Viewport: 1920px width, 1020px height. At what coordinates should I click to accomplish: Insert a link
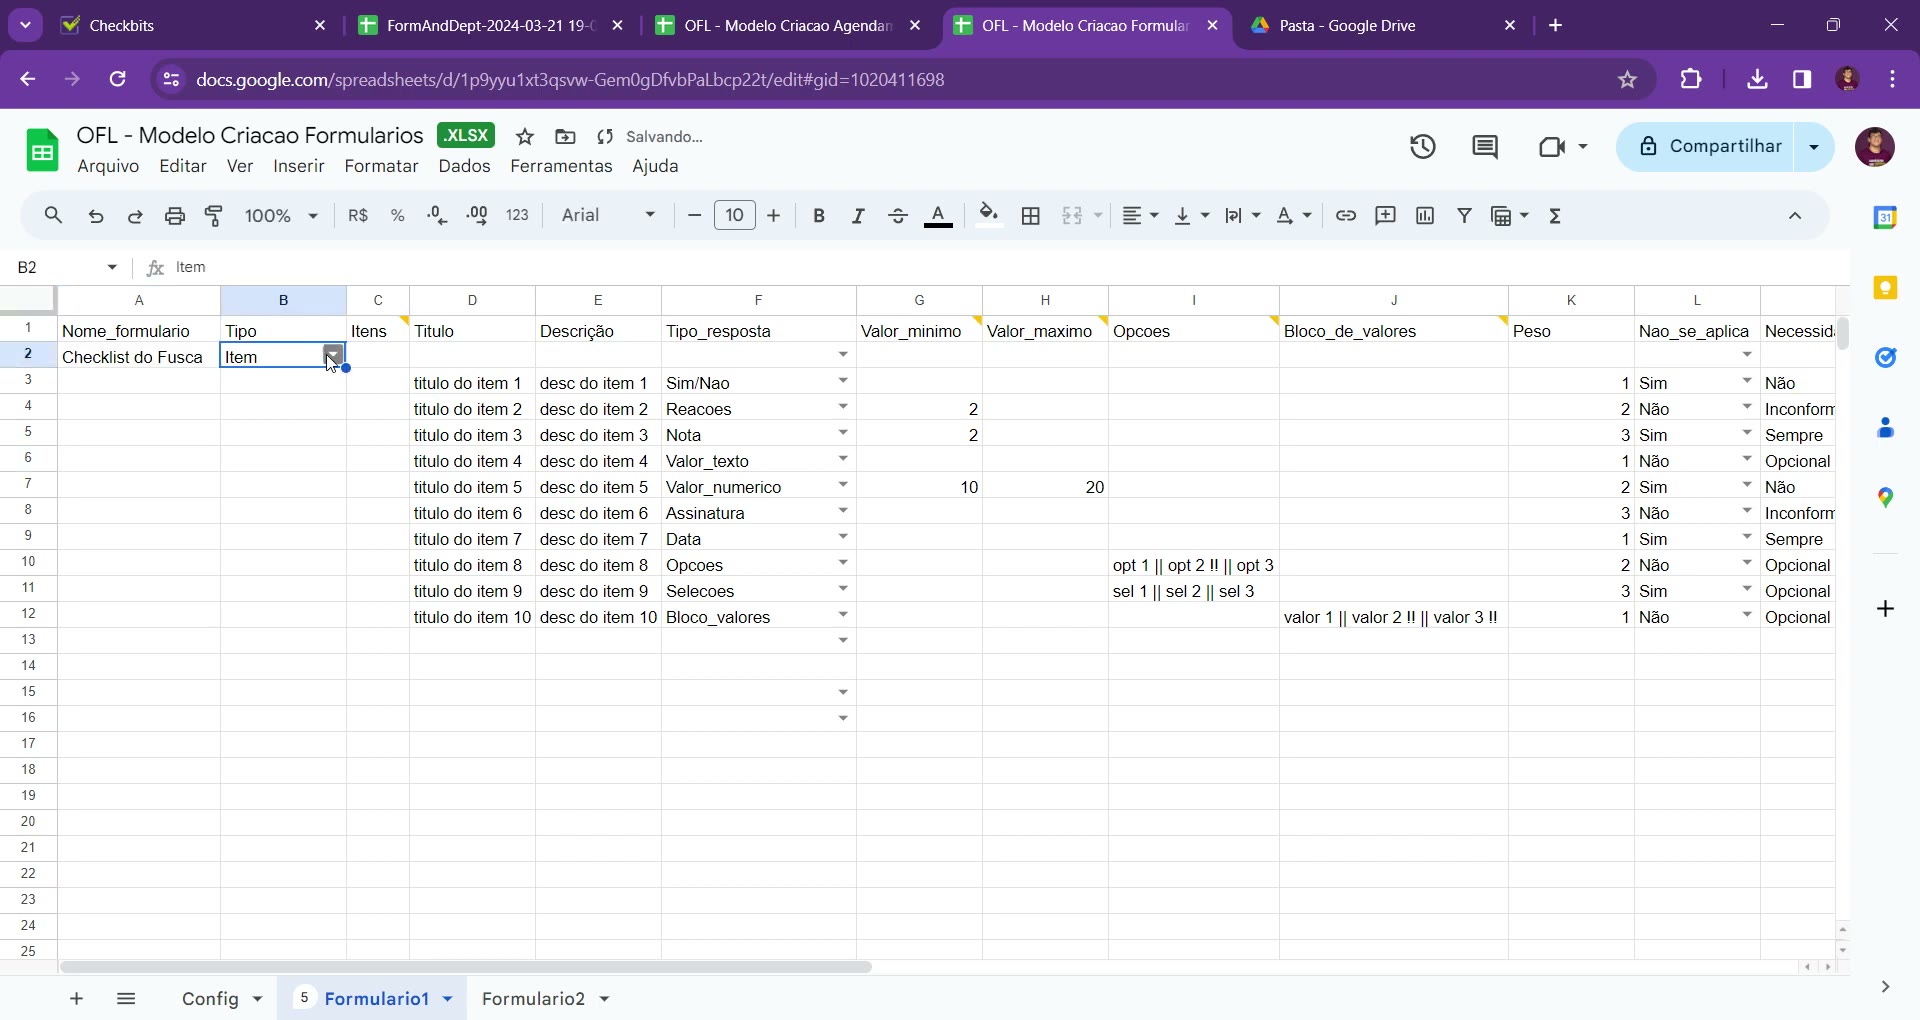click(1346, 215)
